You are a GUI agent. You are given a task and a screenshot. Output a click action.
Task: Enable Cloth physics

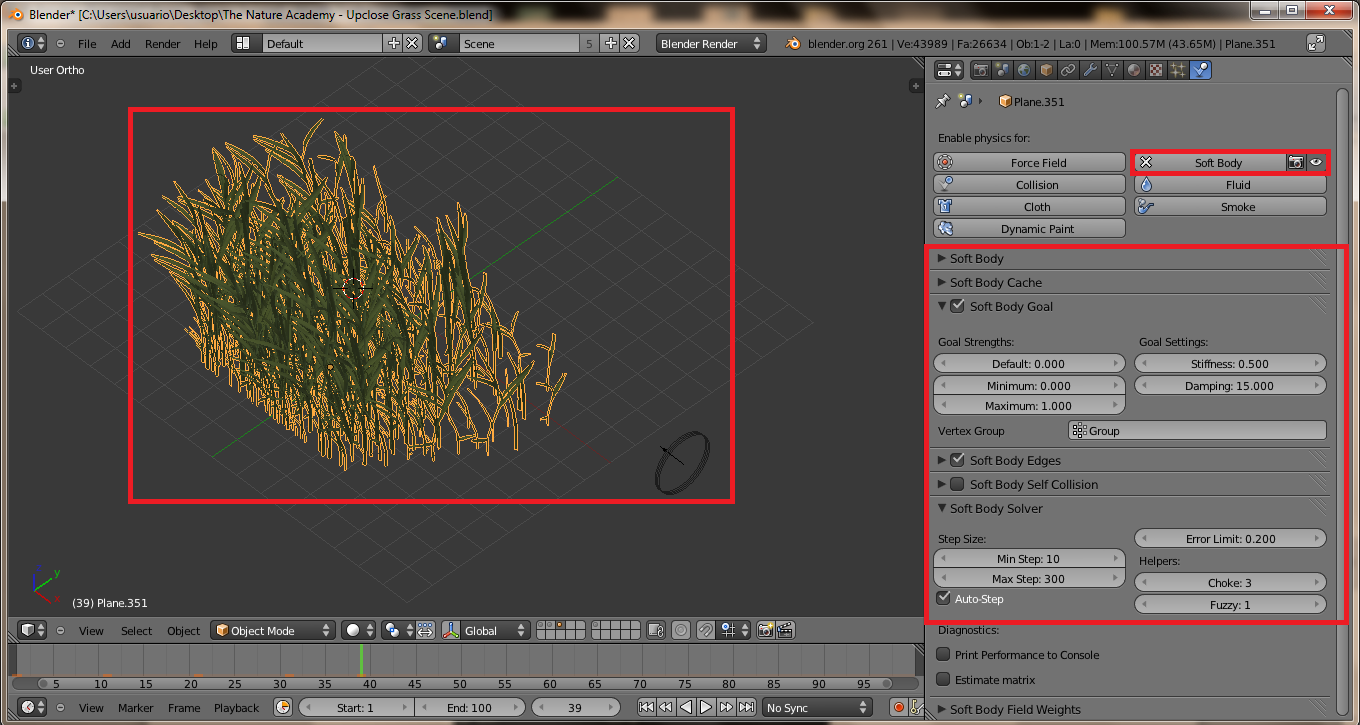[x=1030, y=207]
